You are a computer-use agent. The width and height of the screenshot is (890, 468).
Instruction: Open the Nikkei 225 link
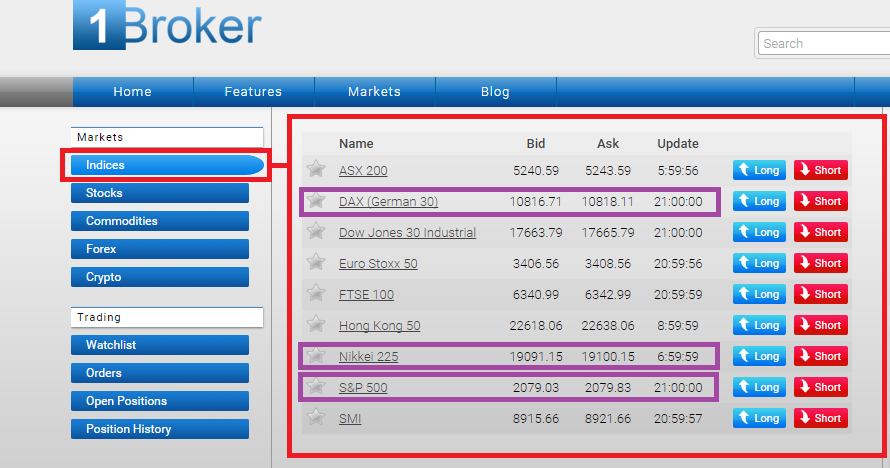[368, 357]
